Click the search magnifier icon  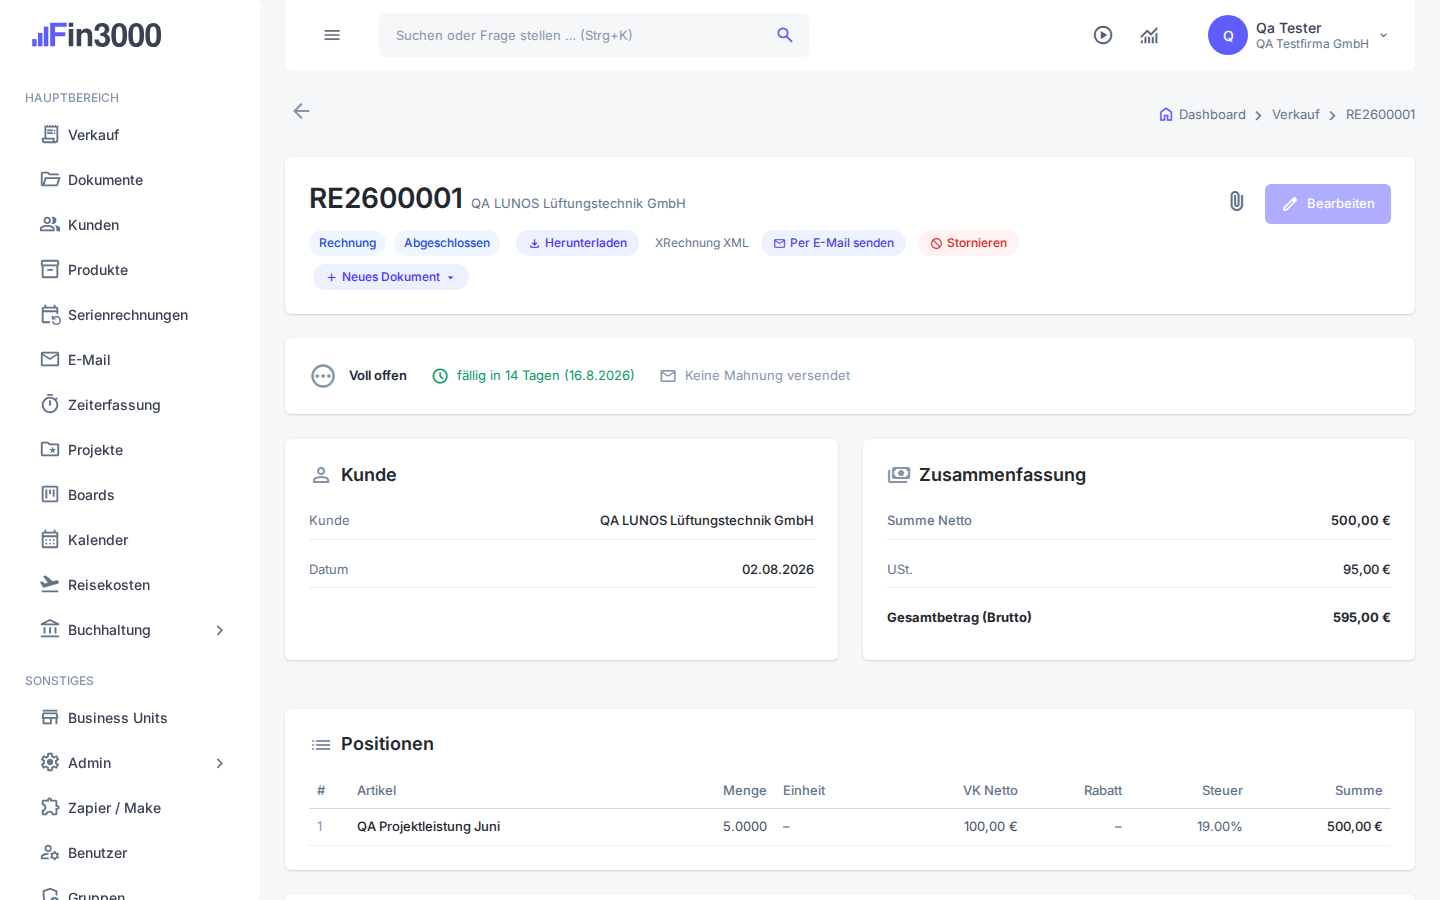pyautogui.click(x=785, y=35)
